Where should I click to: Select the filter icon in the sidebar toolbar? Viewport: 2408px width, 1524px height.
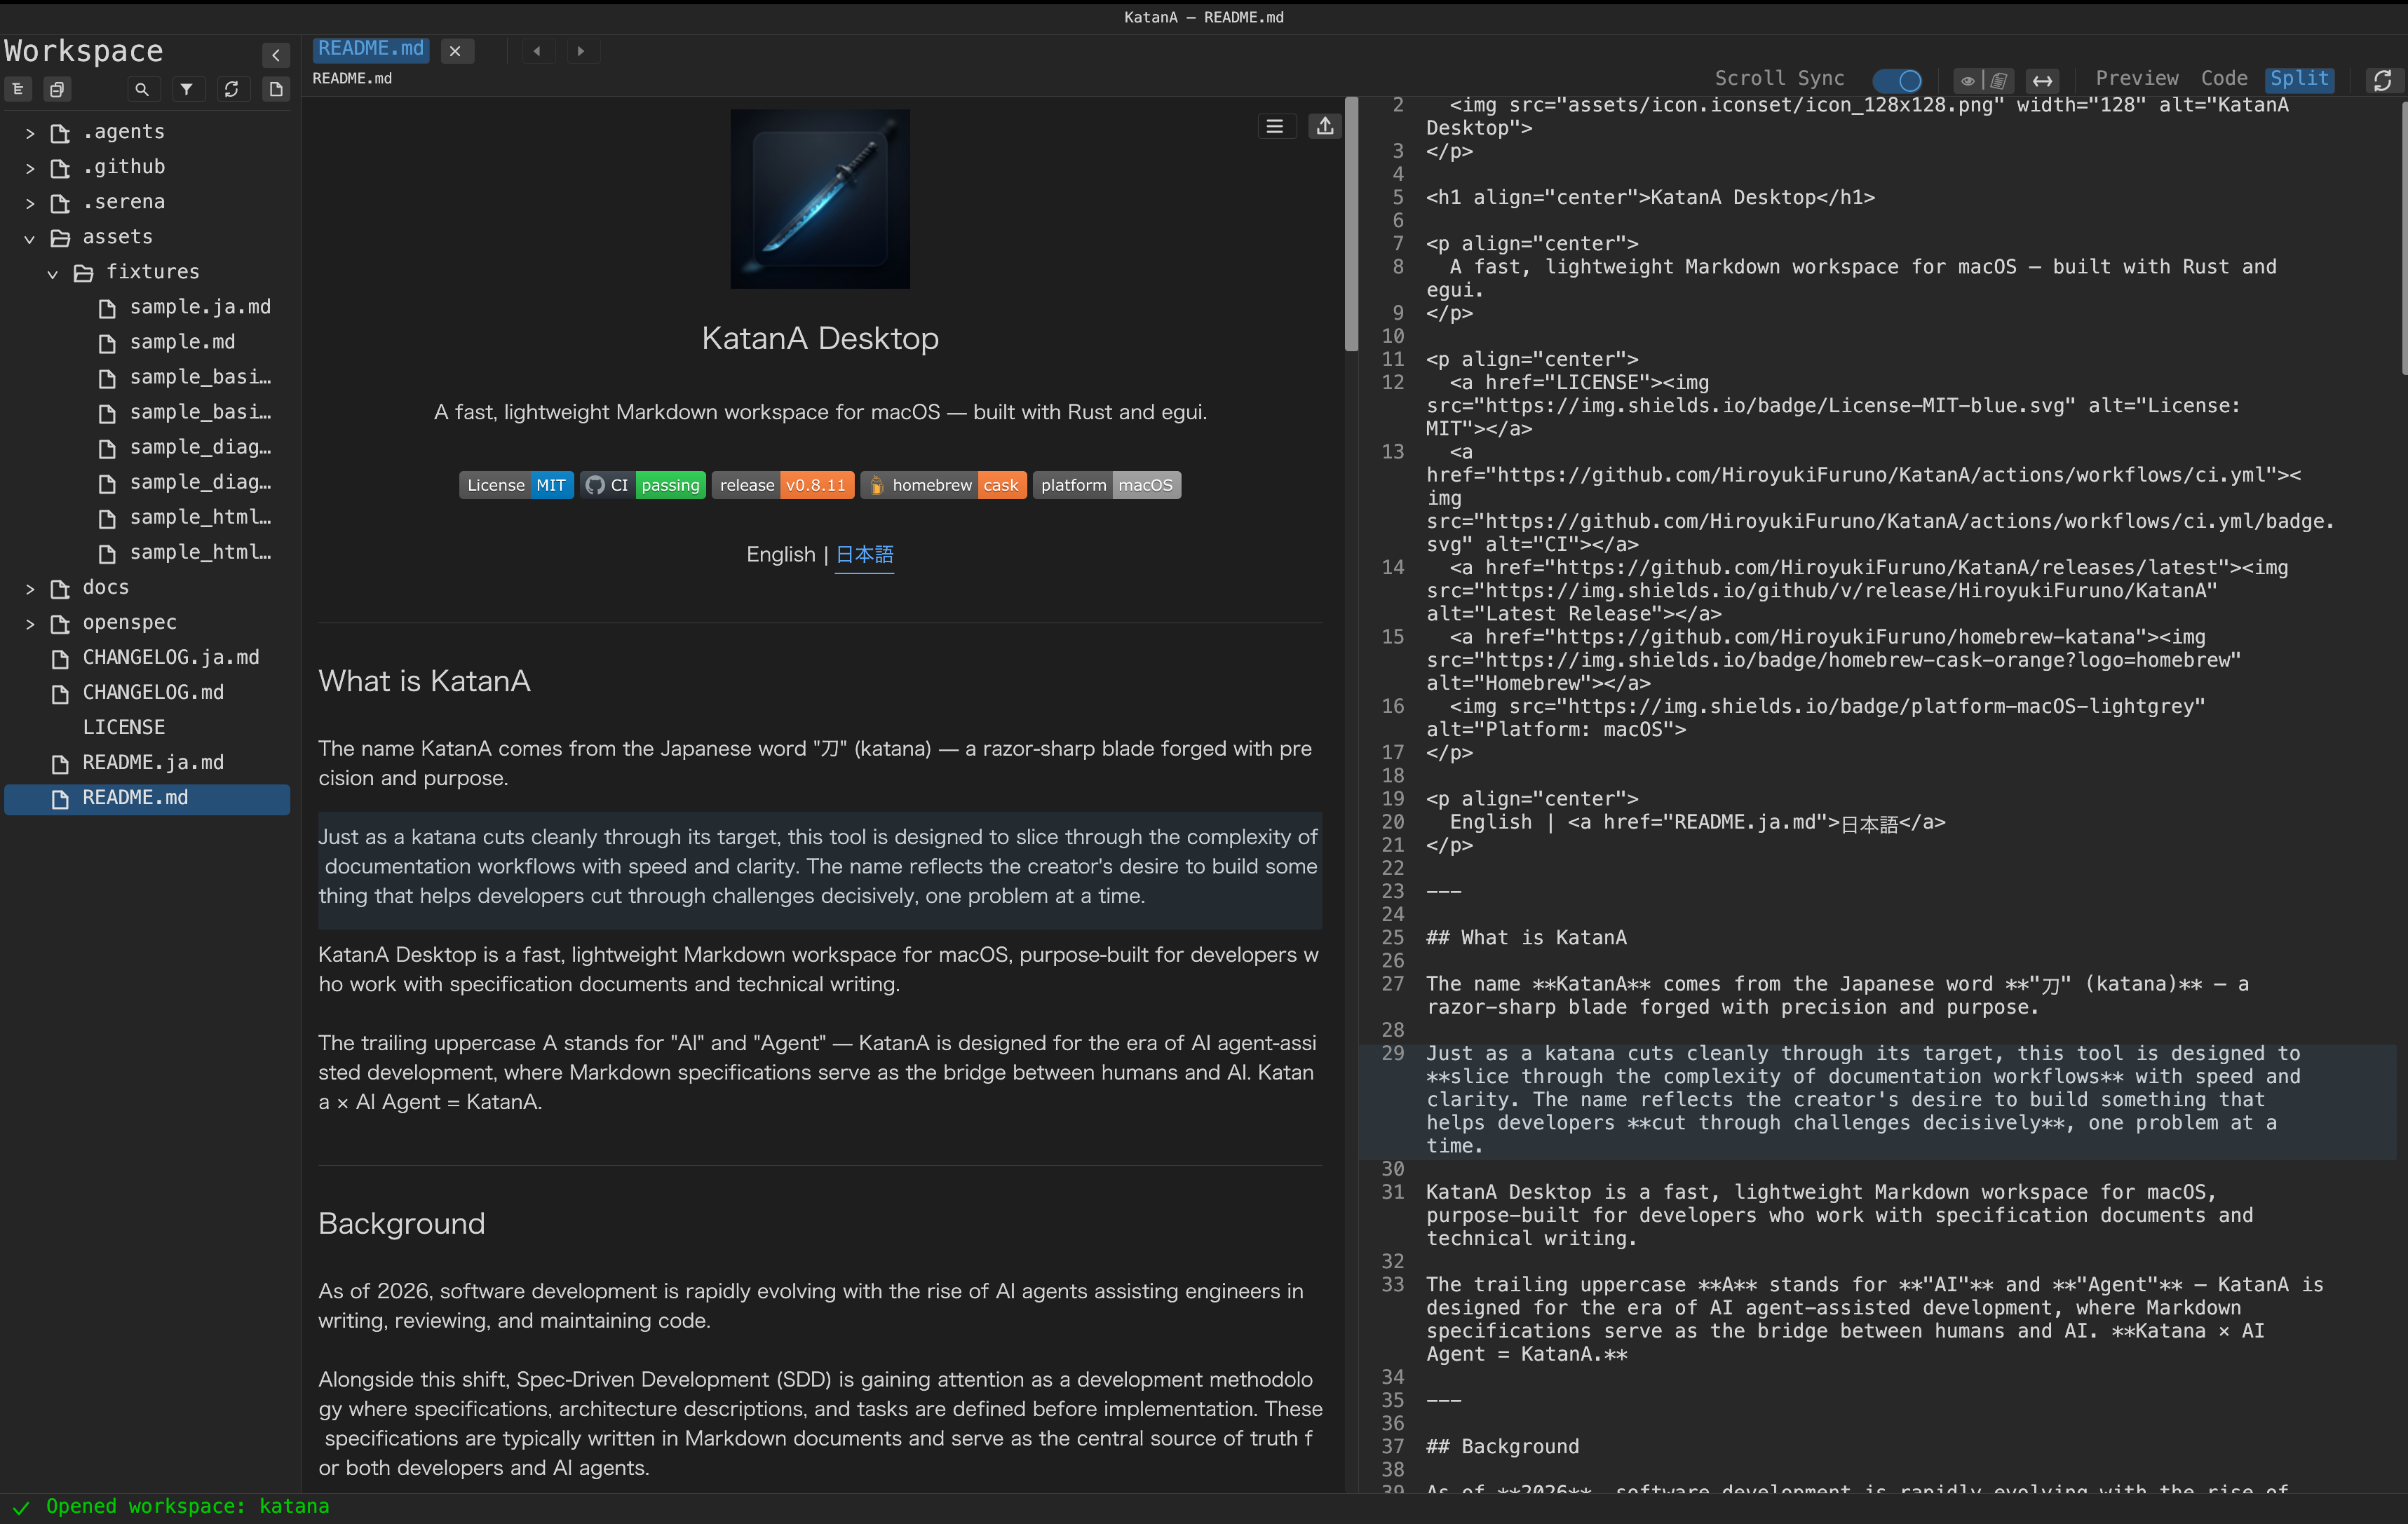(x=188, y=89)
